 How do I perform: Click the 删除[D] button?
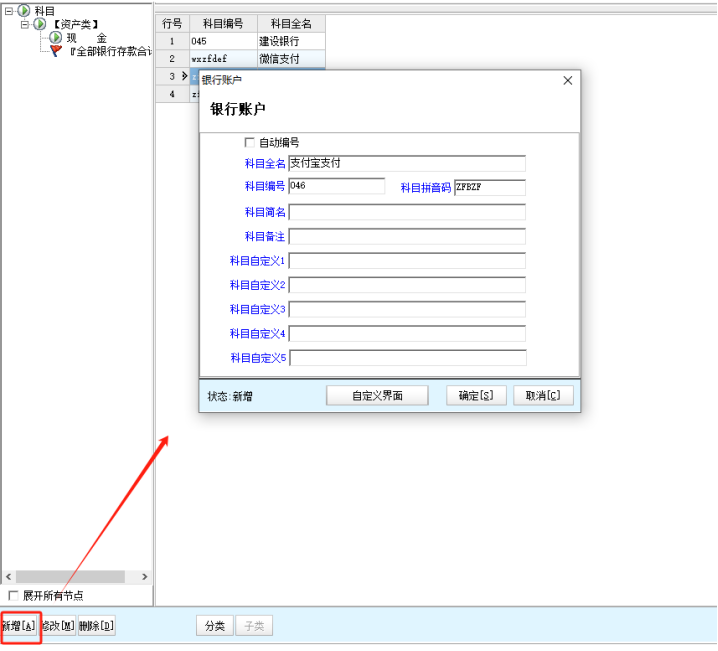(97, 626)
